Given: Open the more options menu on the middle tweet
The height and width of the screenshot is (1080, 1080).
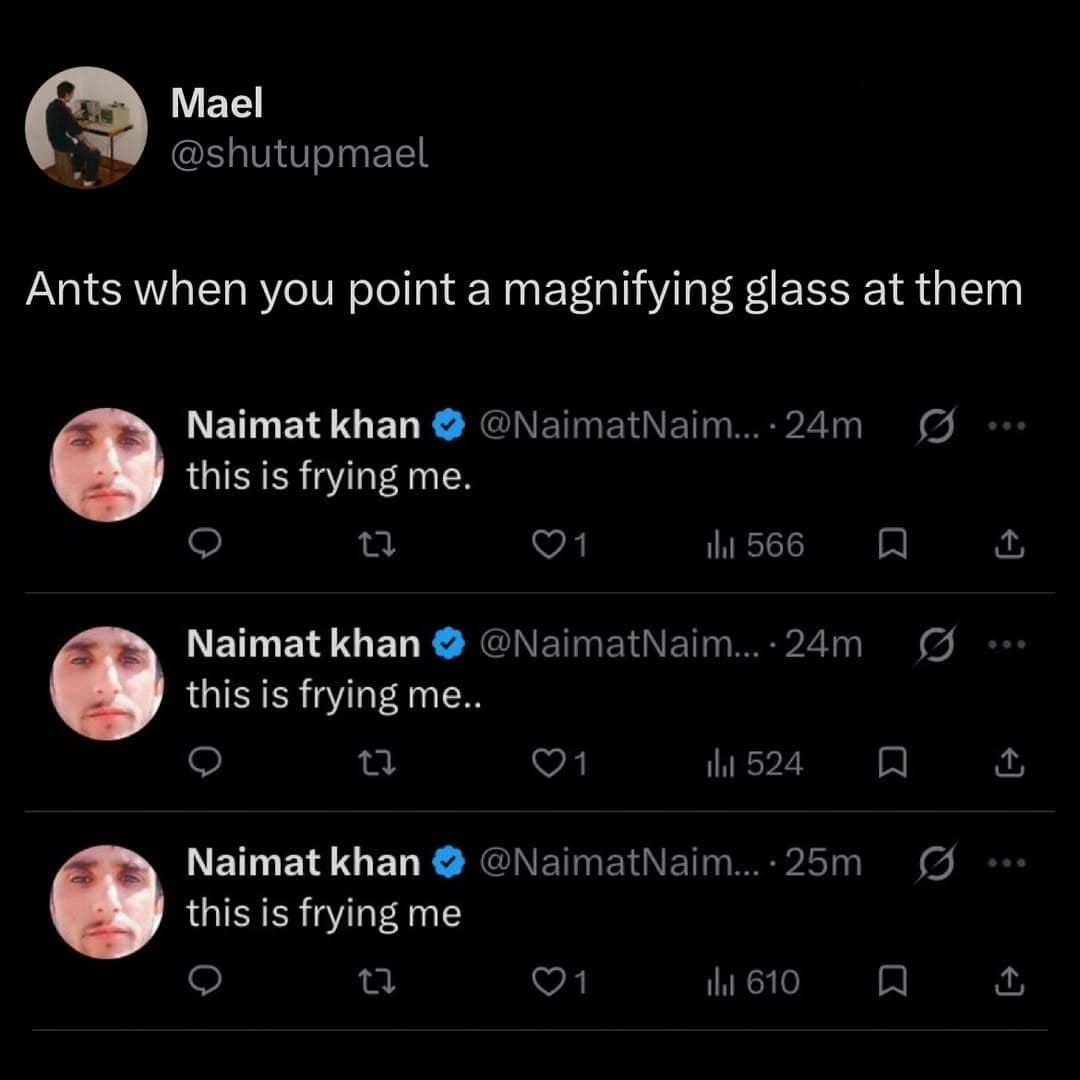Looking at the screenshot, I should click(1007, 643).
